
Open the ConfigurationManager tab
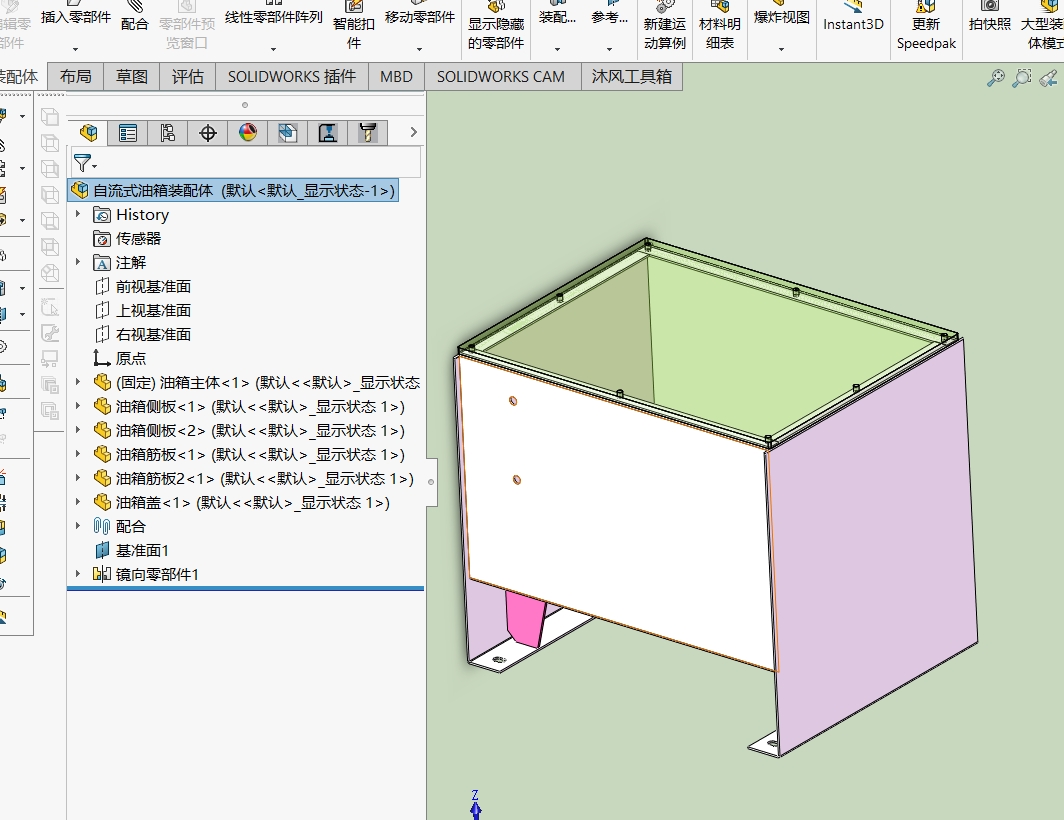coord(167,133)
